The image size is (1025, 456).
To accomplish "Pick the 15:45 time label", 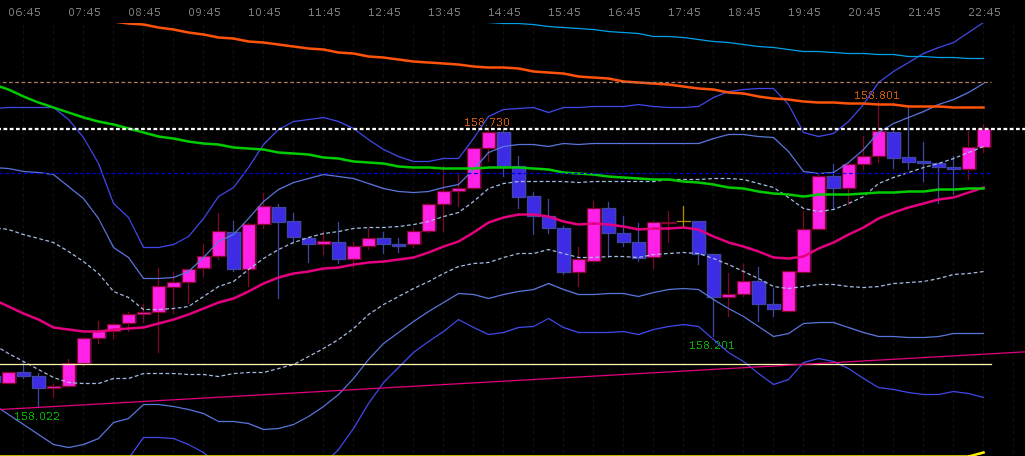I will click(564, 12).
